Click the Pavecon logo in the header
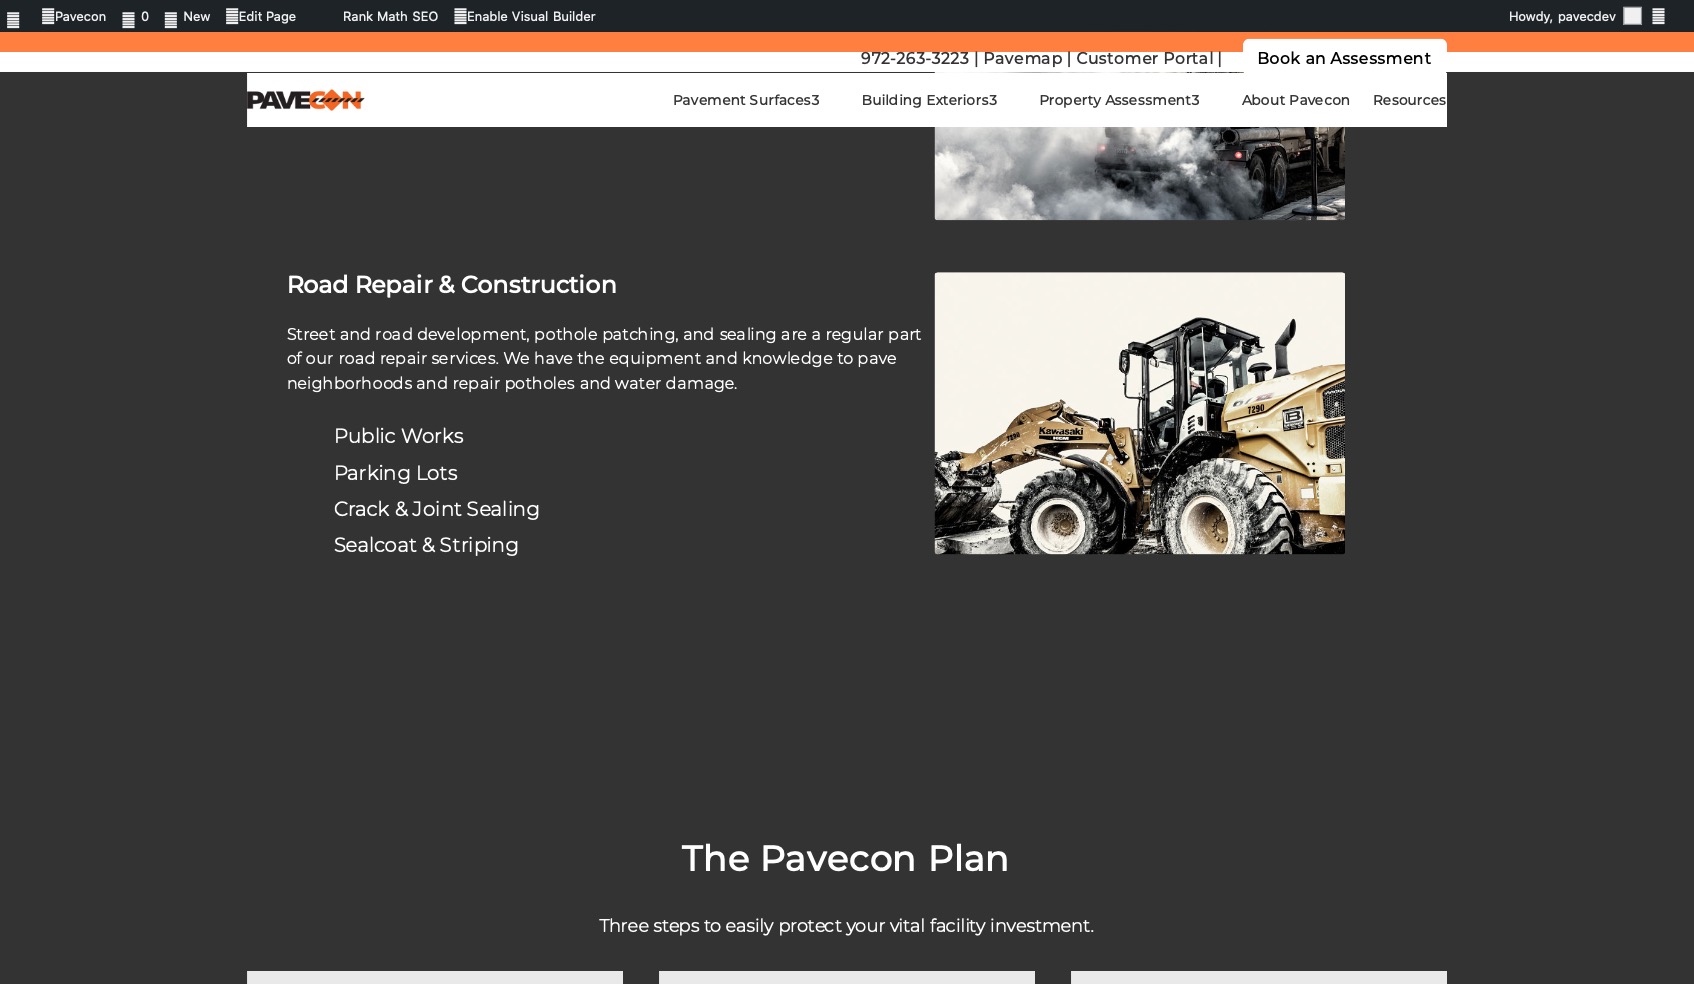Screen dimensions: 1694x984 click(305, 100)
